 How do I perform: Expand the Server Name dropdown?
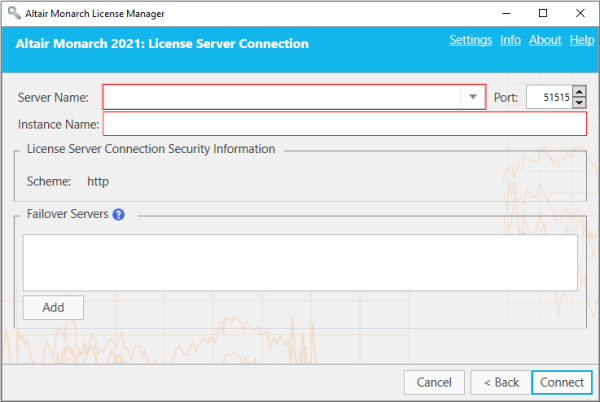coord(473,97)
